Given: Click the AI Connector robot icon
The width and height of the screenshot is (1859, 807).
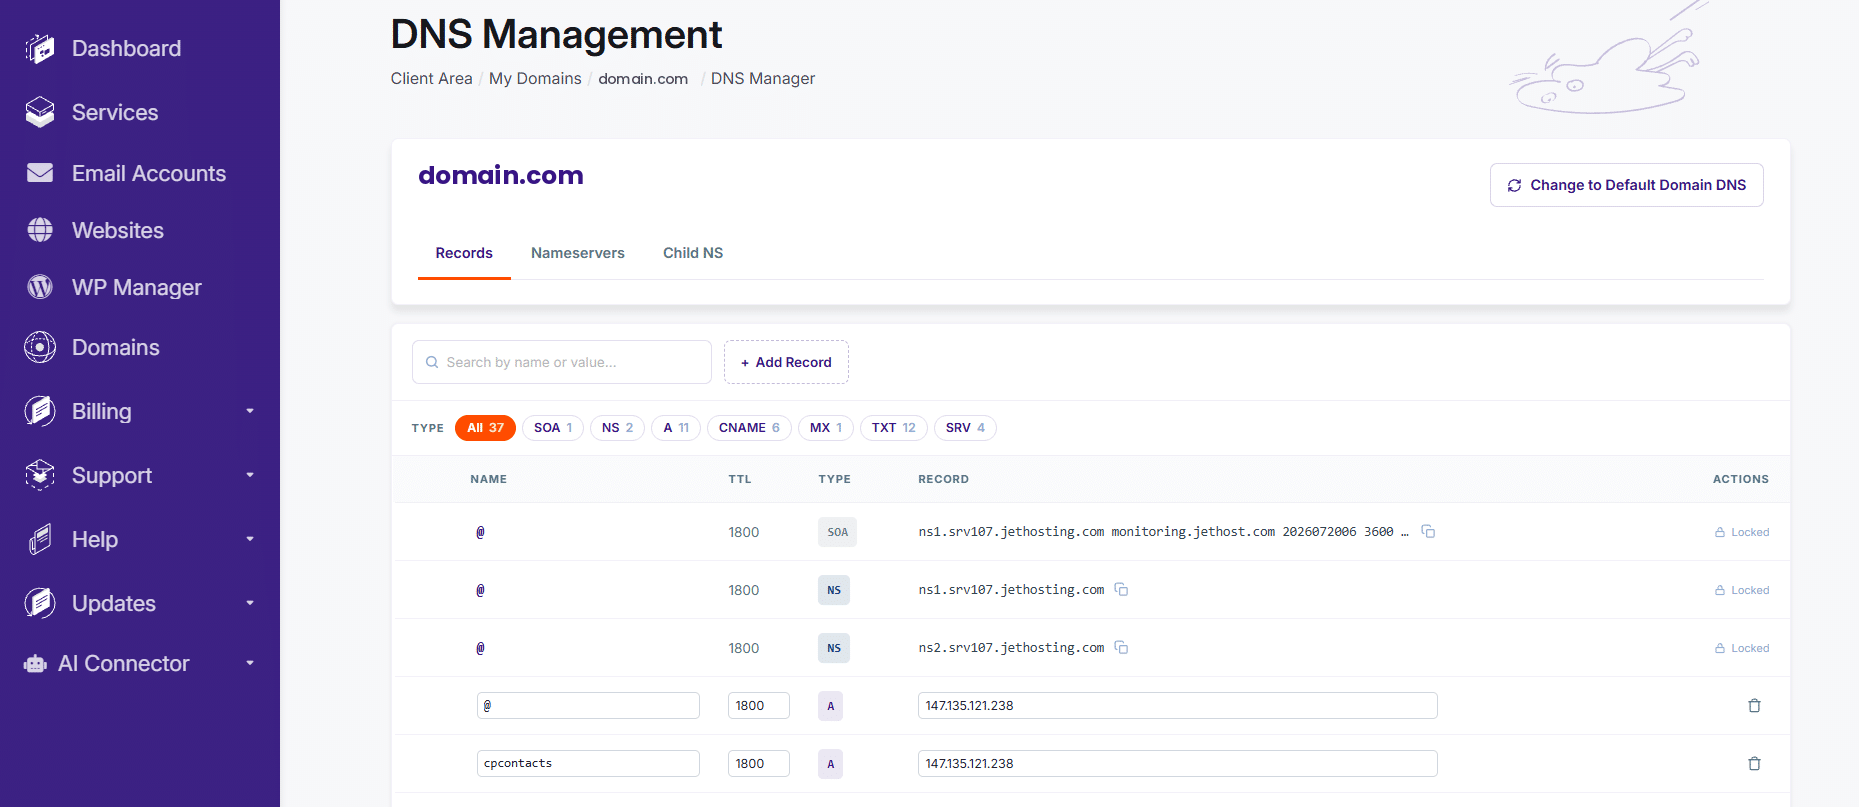Looking at the screenshot, I should point(35,664).
